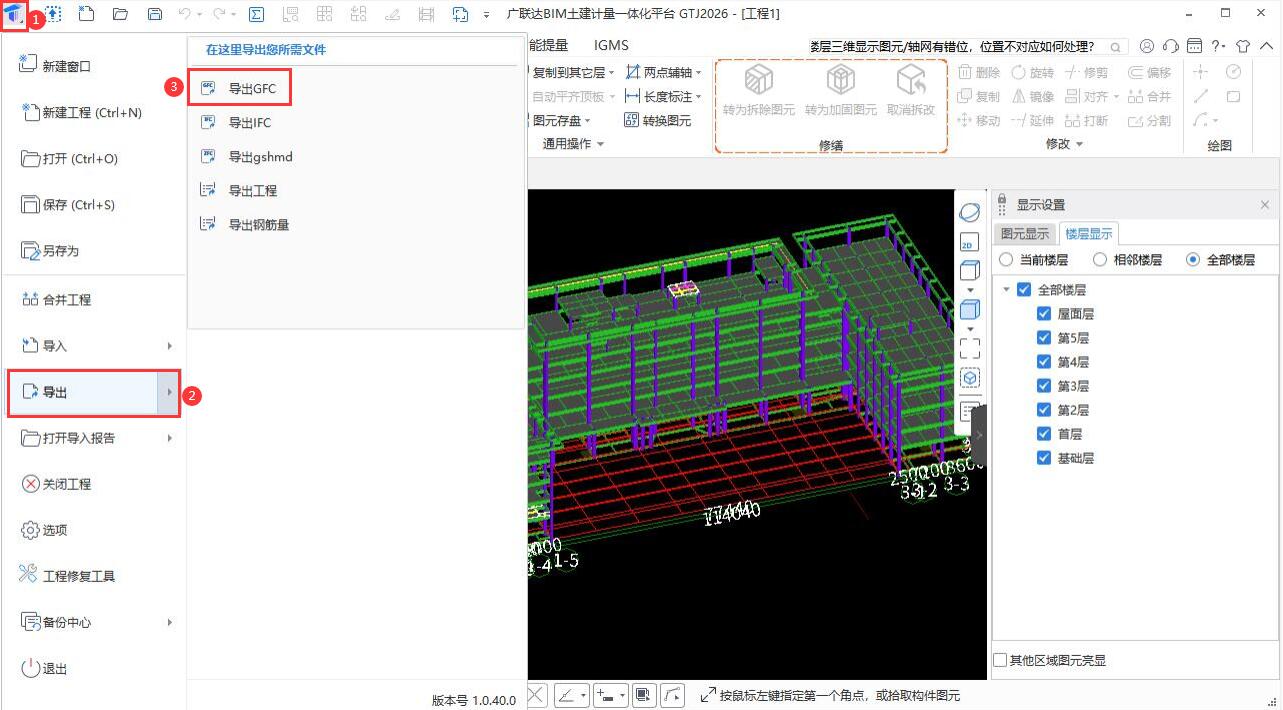Open the quick access toolbar customize arrow

click(x=487, y=15)
